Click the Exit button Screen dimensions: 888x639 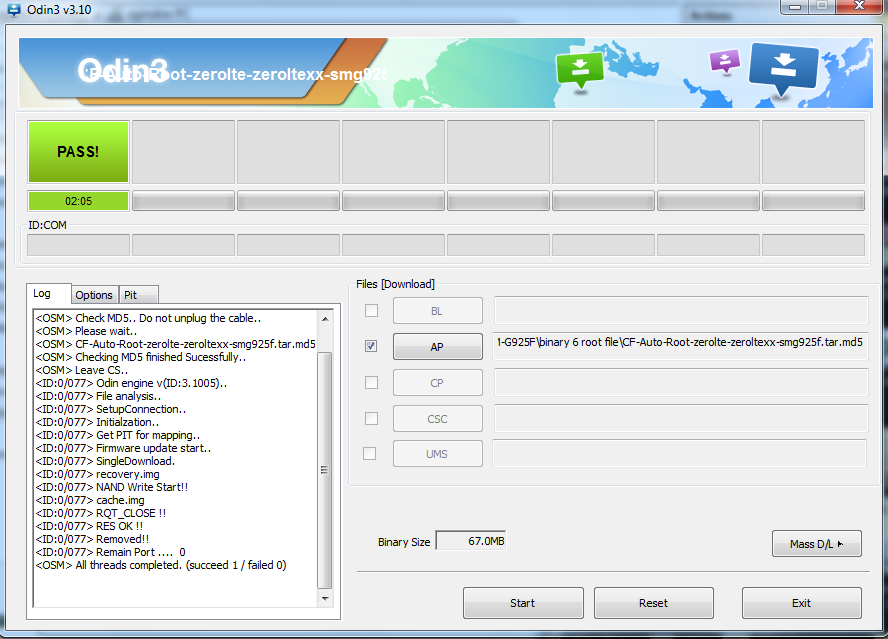[801, 603]
